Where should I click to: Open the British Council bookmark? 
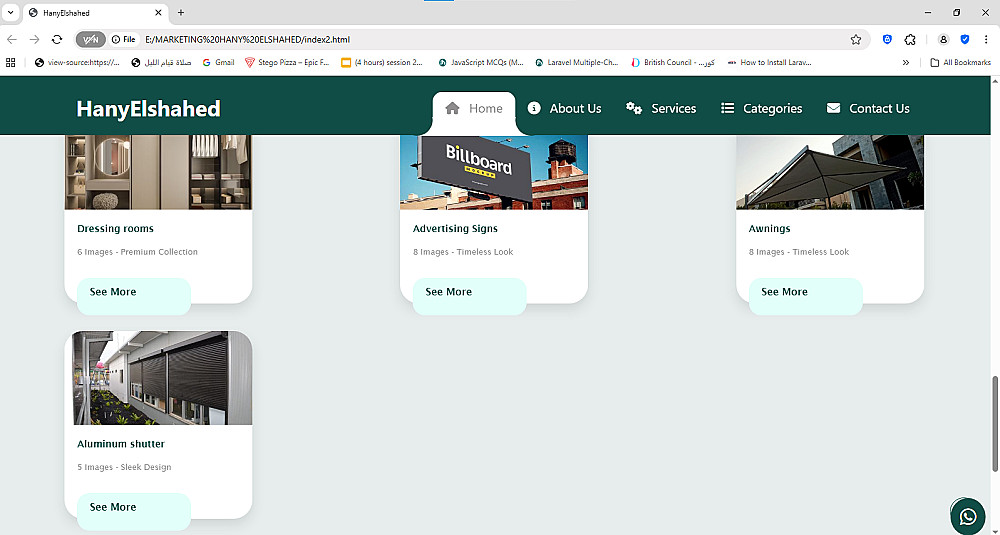click(673, 62)
